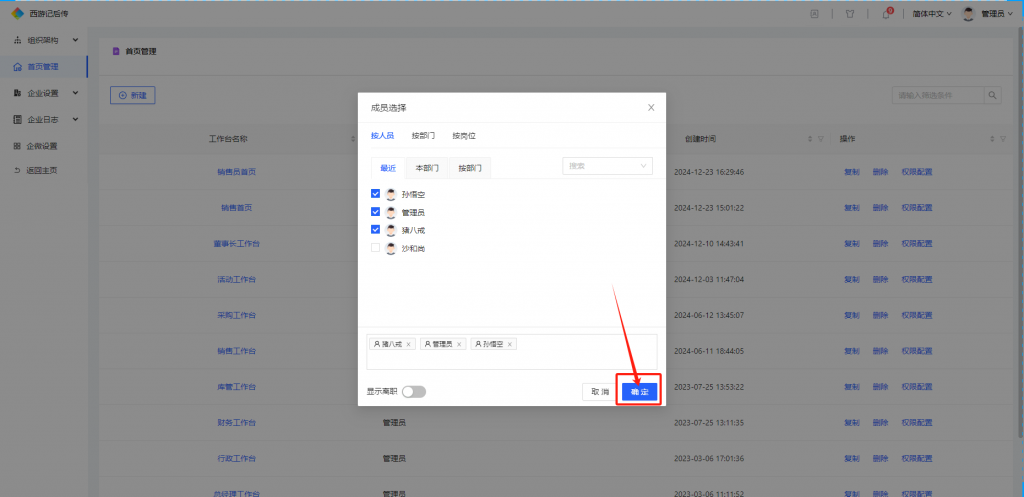Open 企微设置 in the sidebar
Viewport: 1024px width, 497px height.
click(x=43, y=146)
